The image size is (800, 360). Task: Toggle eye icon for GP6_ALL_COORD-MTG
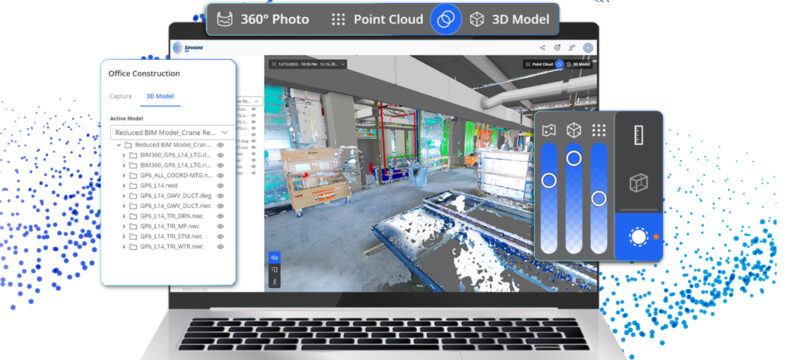click(x=220, y=175)
